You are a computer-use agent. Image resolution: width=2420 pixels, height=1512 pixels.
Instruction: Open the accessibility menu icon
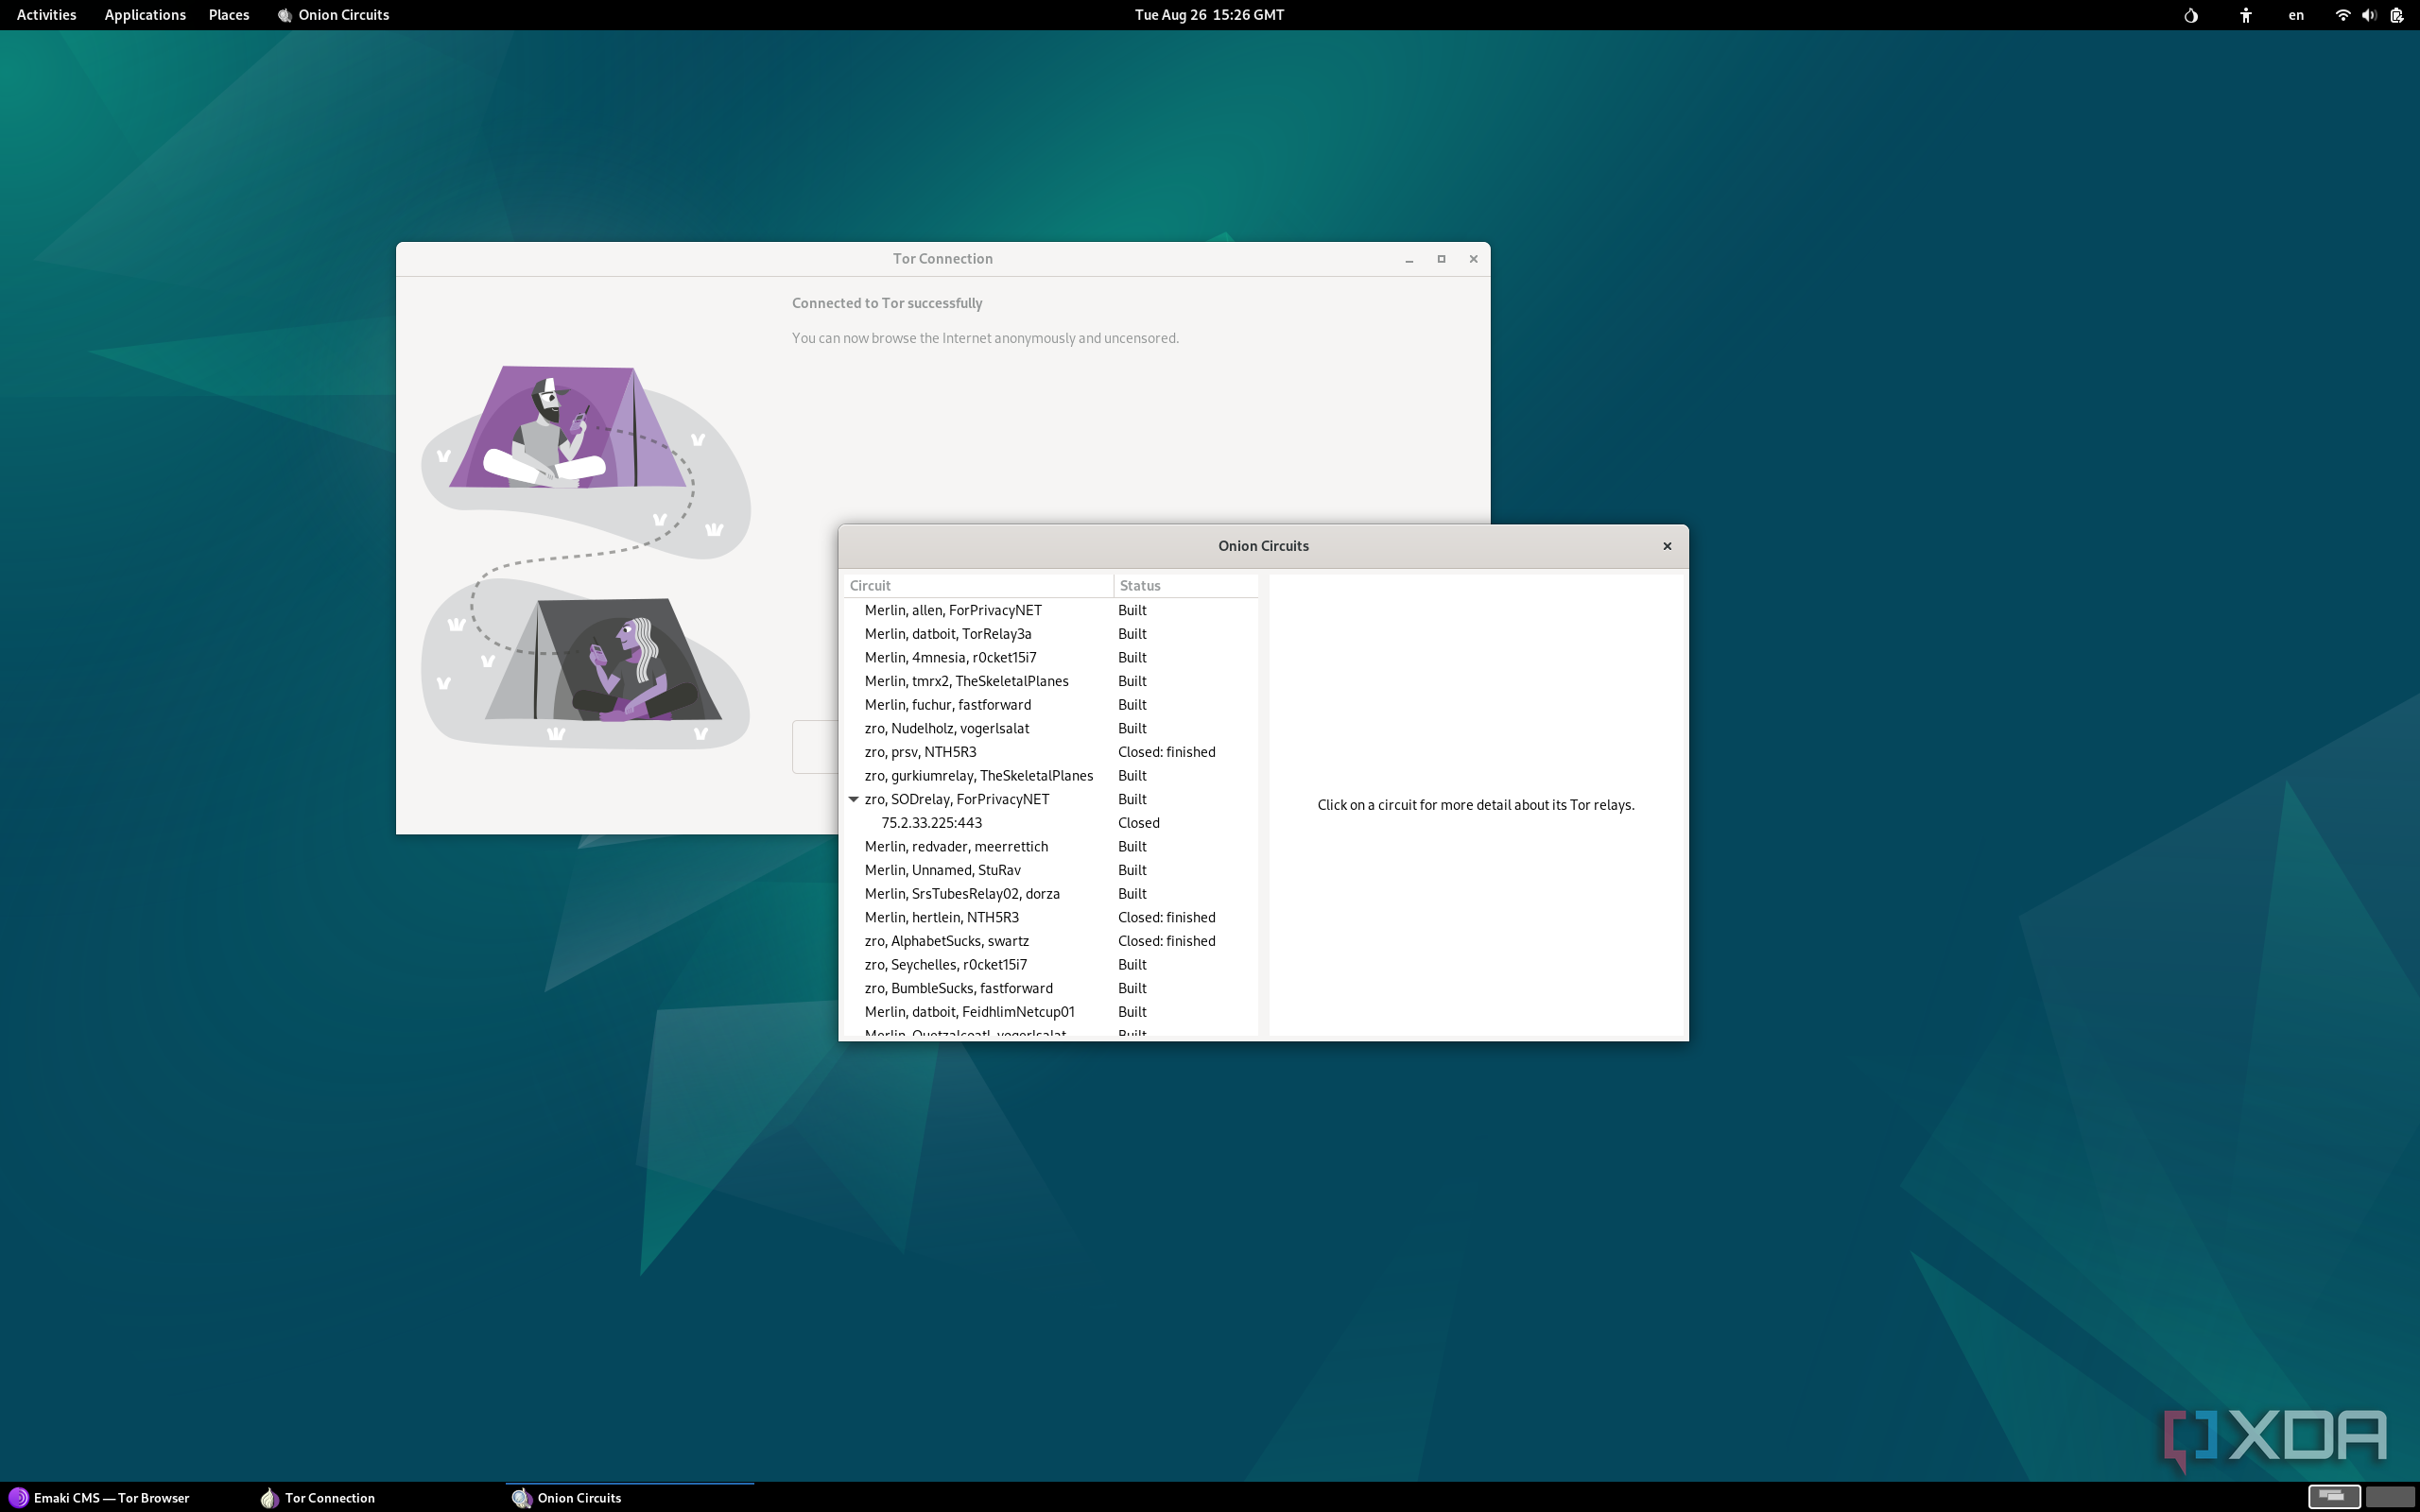coord(2245,15)
